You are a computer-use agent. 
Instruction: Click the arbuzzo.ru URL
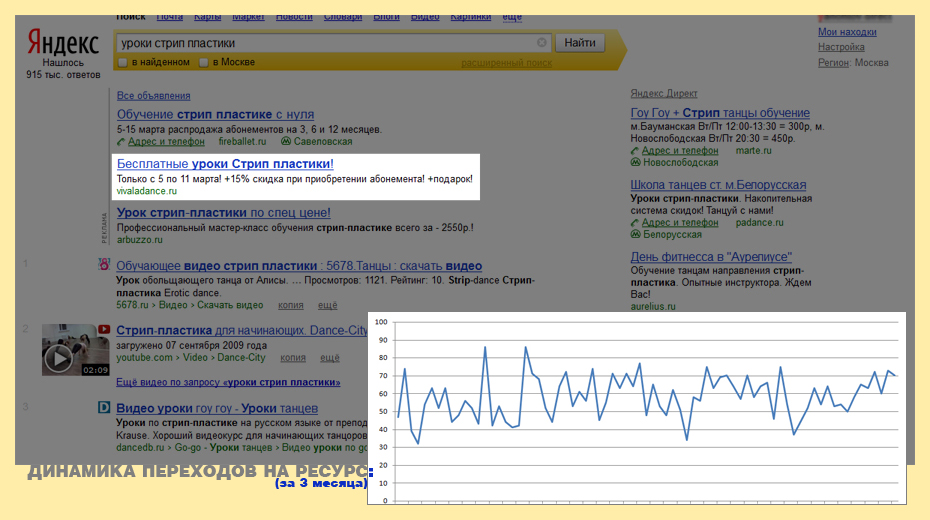pyautogui.click(x=139, y=240)
